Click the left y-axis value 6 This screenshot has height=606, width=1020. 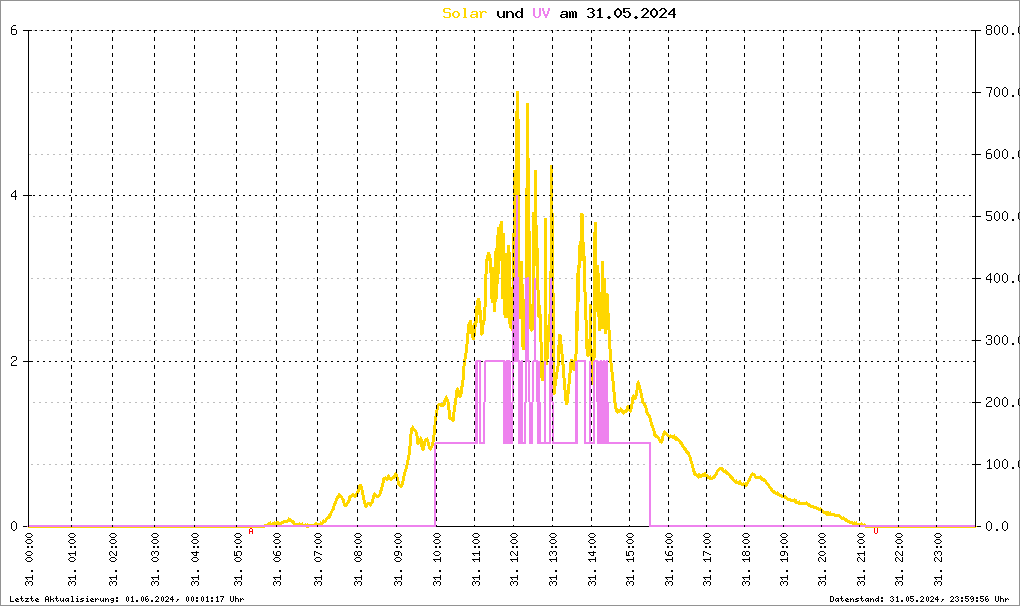(13, 30)
